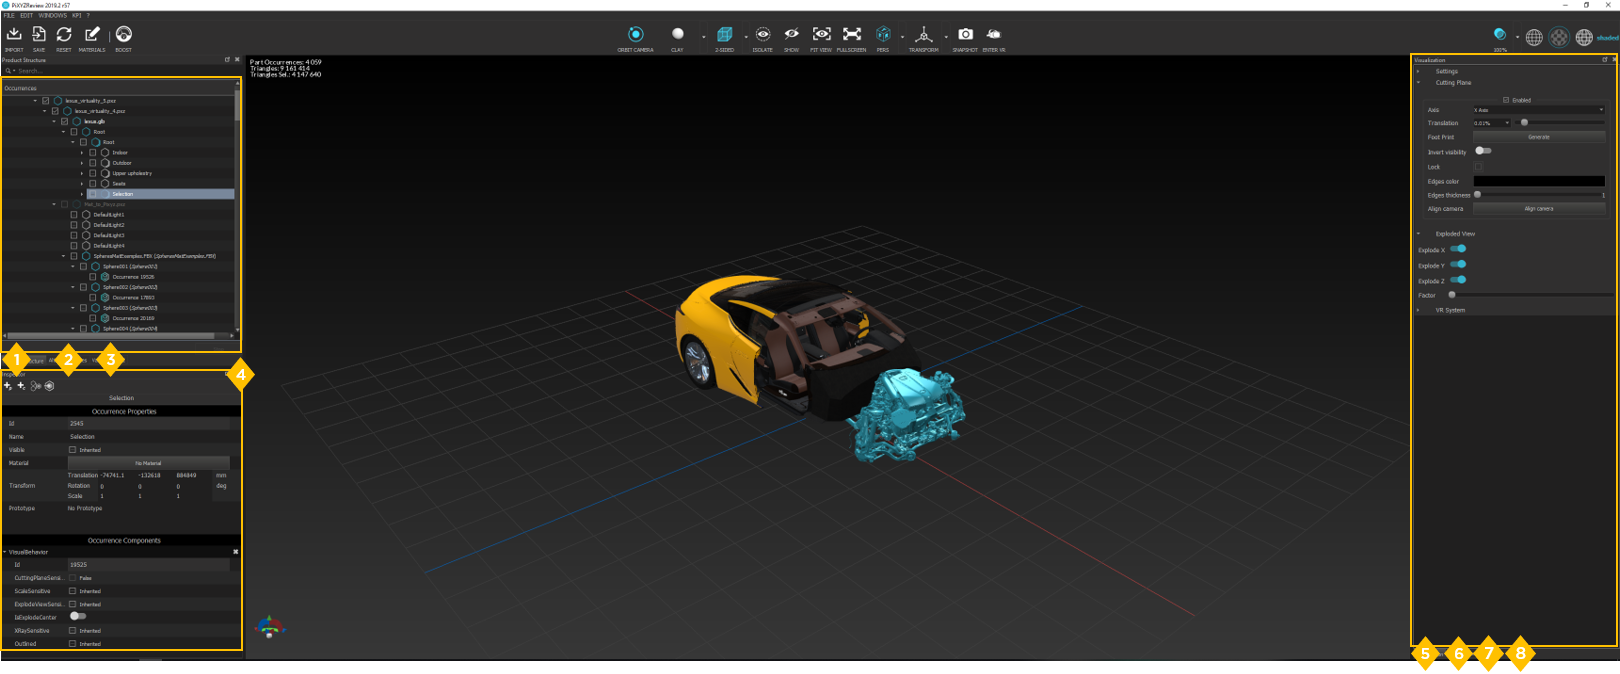Remove VisualBehavior component with its X button

tap(236, 552)
